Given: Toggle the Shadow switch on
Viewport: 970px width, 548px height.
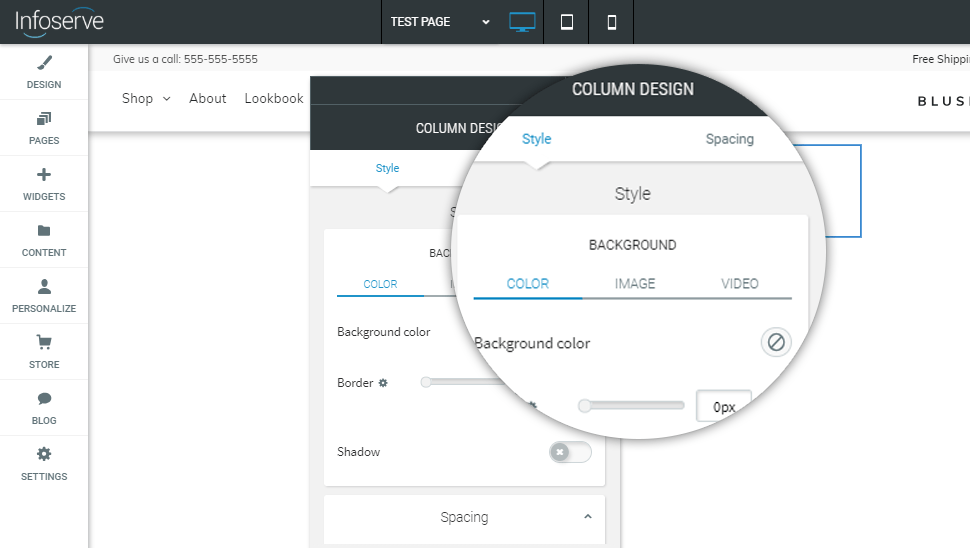Looking at the screenshot, I should coord(570,452).
